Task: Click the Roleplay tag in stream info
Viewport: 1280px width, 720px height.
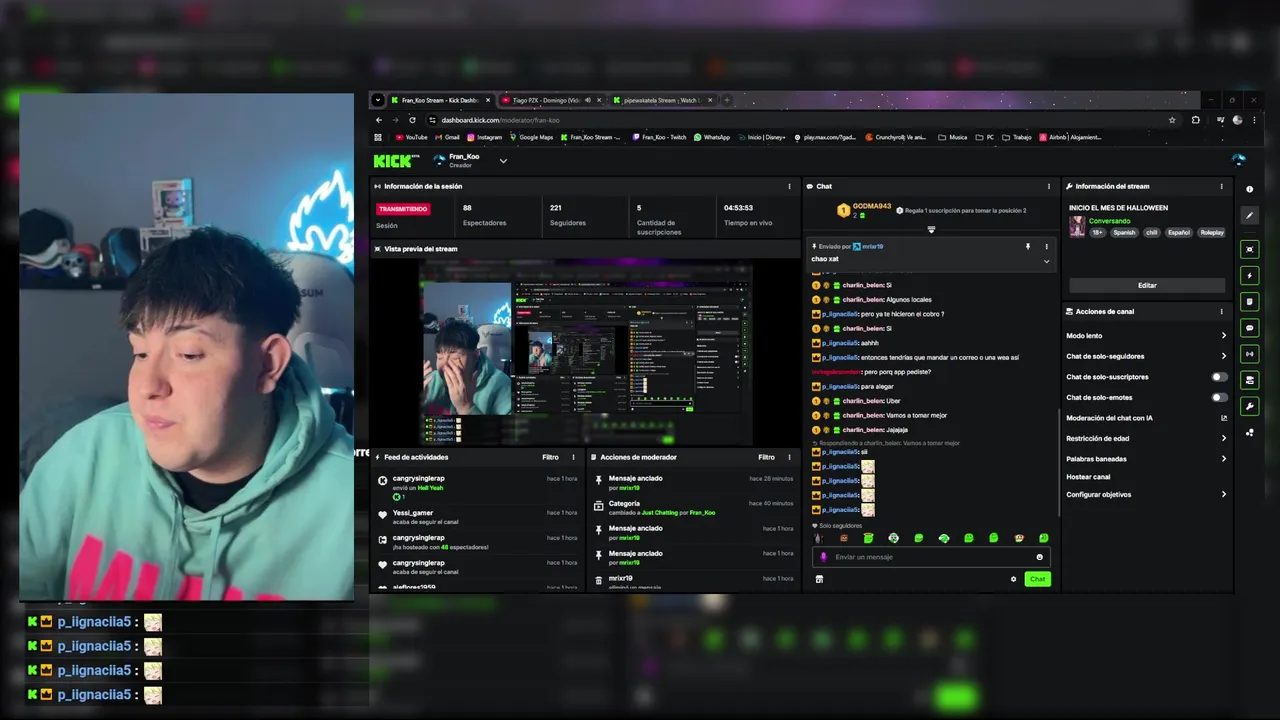Action: point(1211,232)
